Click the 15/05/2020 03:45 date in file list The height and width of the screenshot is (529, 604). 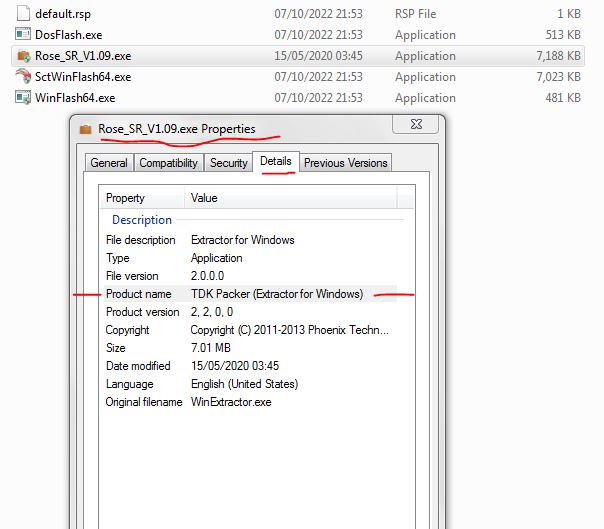click(319, 56)
